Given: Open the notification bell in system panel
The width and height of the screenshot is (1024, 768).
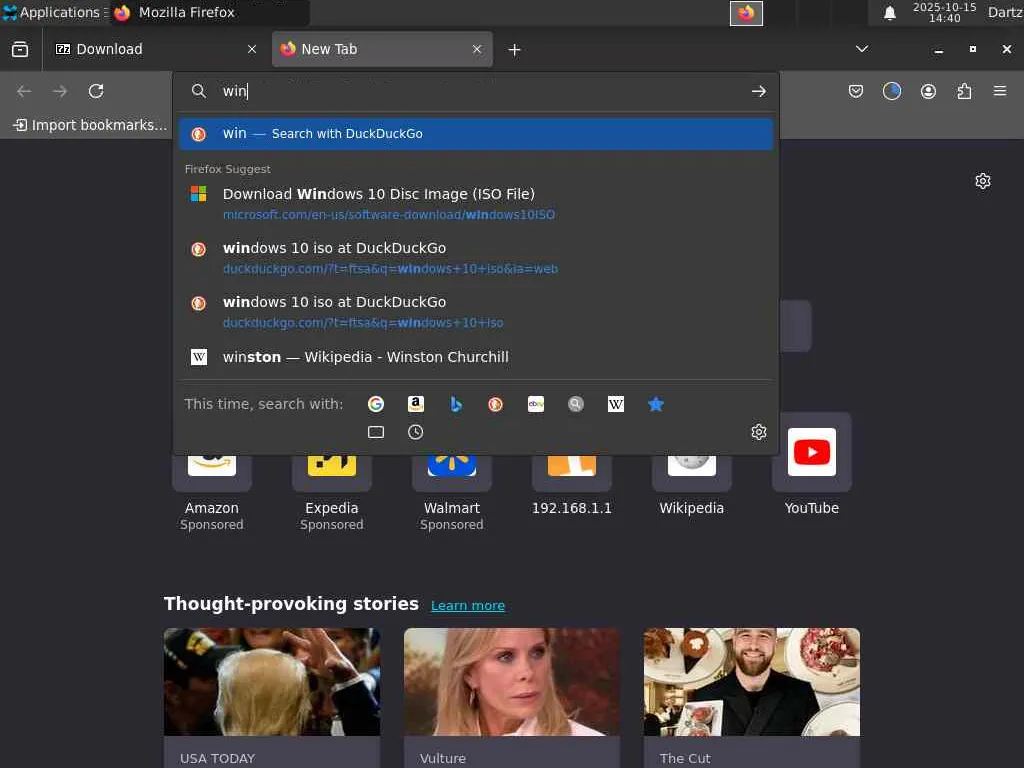Looking at the screenshot, I should coord(889,13).
